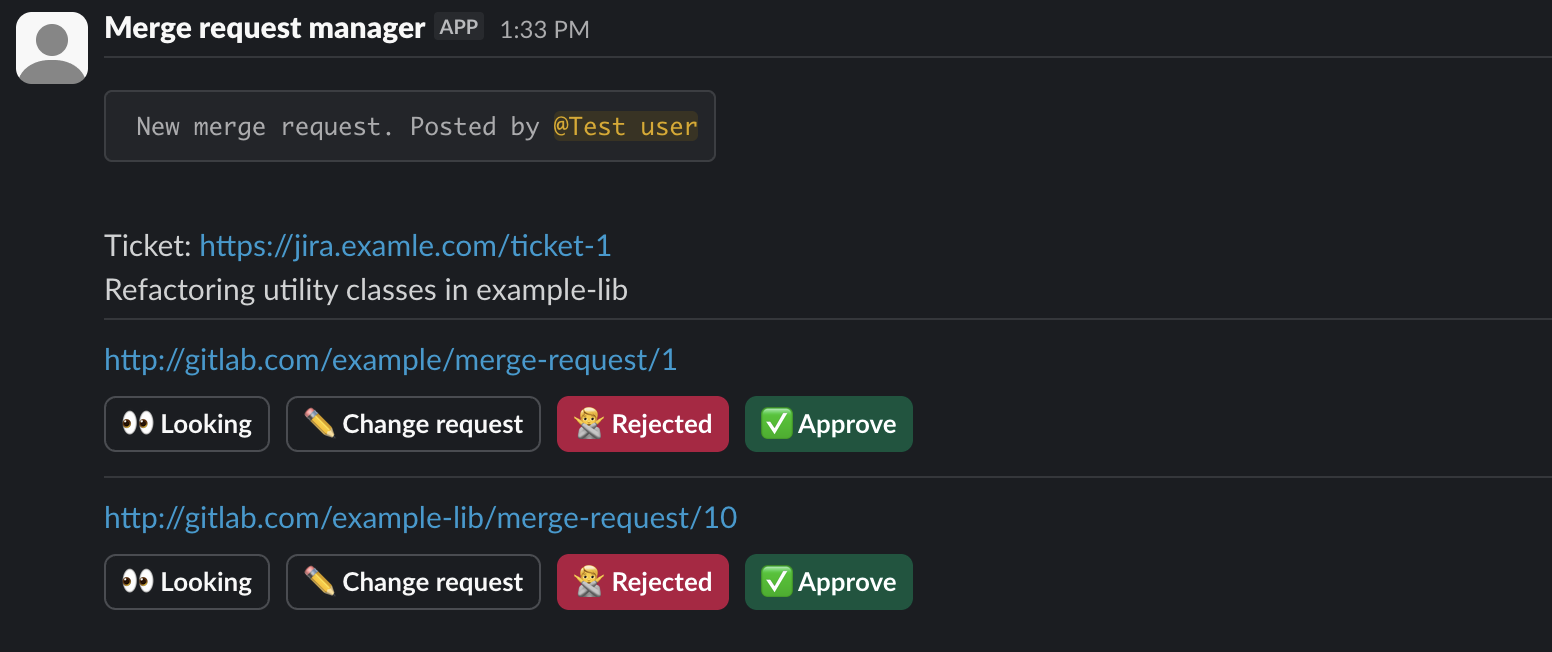Viewport: 1552px width, 652px height.
Task: Click the @Test user mention
Action: 626,126
